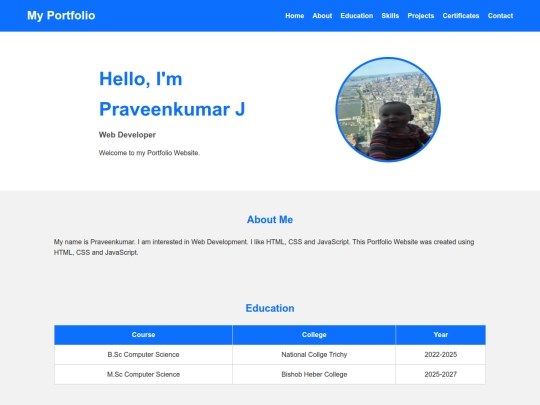Click the "2025-2027" year cell
The height and width of the screenshot is (405, 540).
tap(440, 374)
